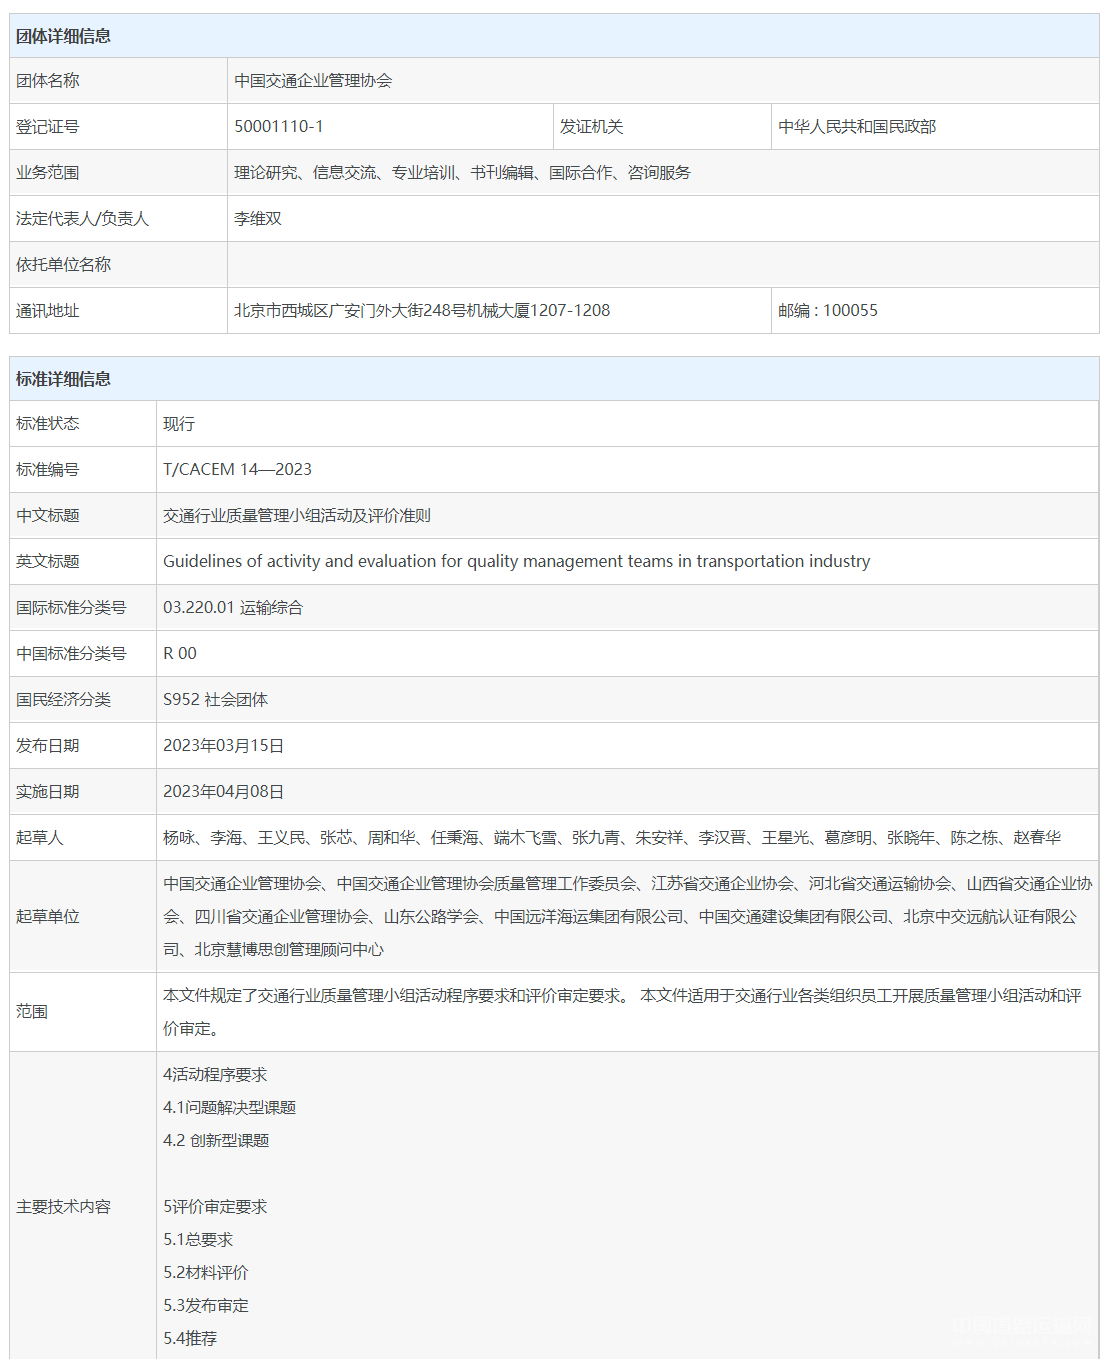Click implementation date 2023年04月08日
This screenshot has height=1359, width=1102.
tap(223, 792)
